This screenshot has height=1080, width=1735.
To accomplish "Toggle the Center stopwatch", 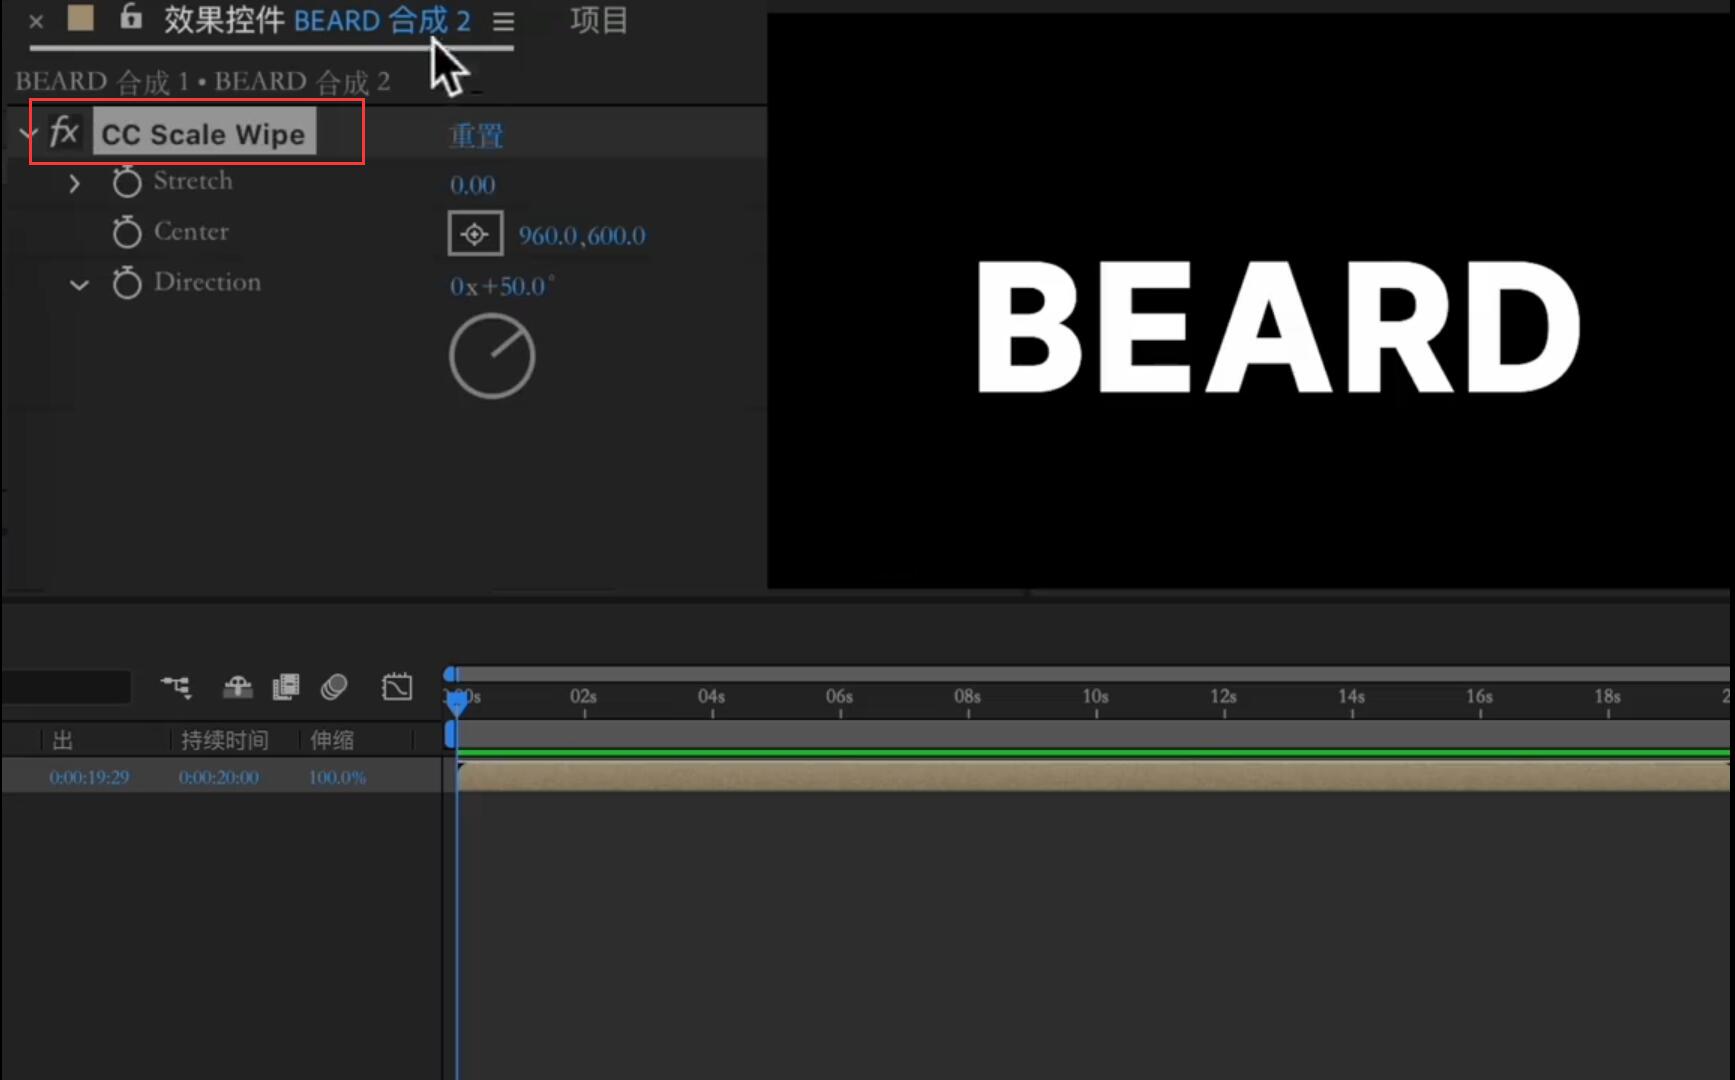I will click(x=127, y=232).
